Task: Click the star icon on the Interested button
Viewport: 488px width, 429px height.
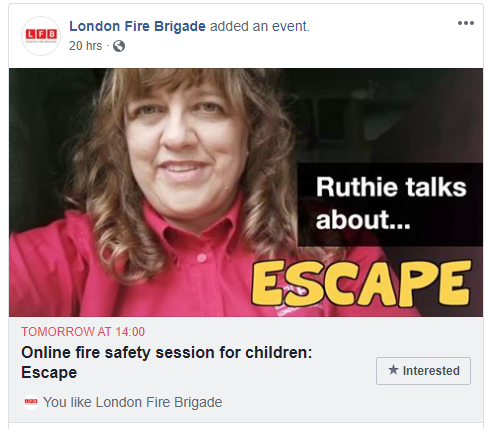Action: click(393, 370)
